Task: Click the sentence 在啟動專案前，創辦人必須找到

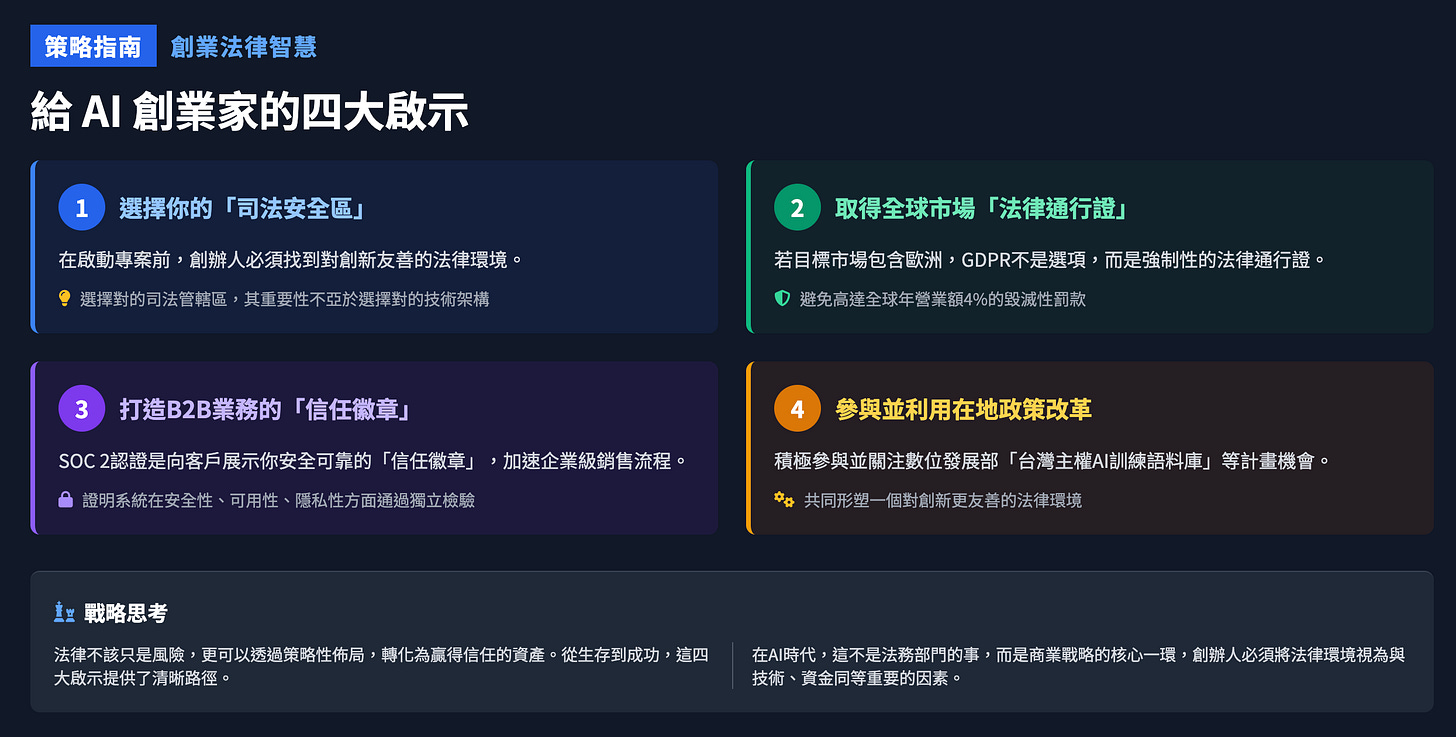Action: point(291,260)
